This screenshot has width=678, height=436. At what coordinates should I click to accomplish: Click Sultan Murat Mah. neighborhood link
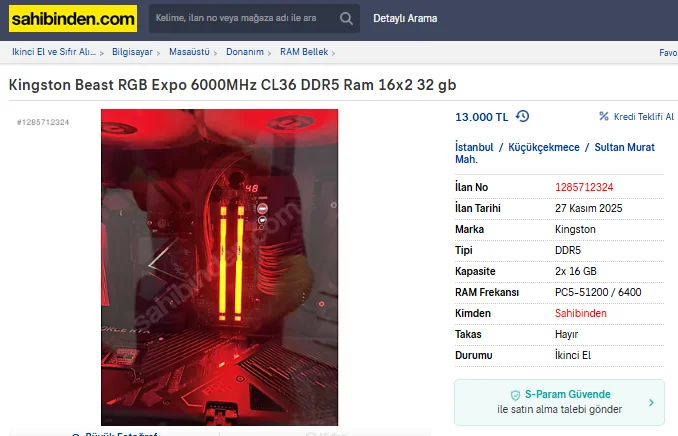click(555, 153)
